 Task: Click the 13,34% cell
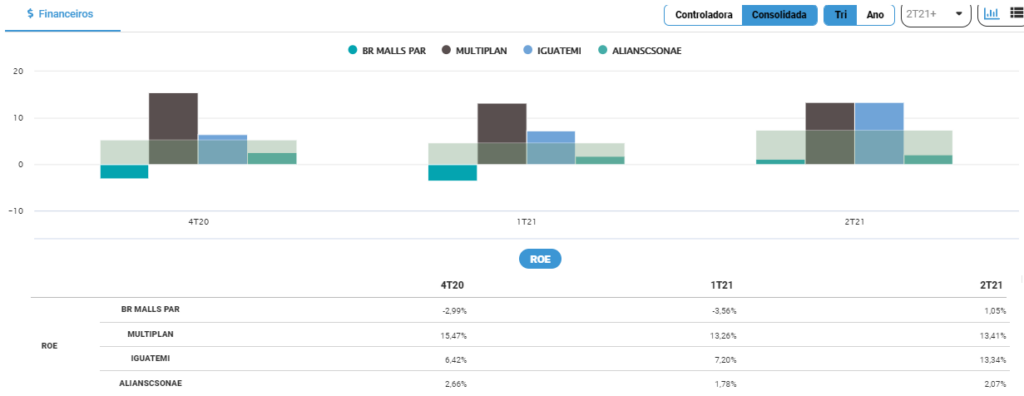pos(993,360)
